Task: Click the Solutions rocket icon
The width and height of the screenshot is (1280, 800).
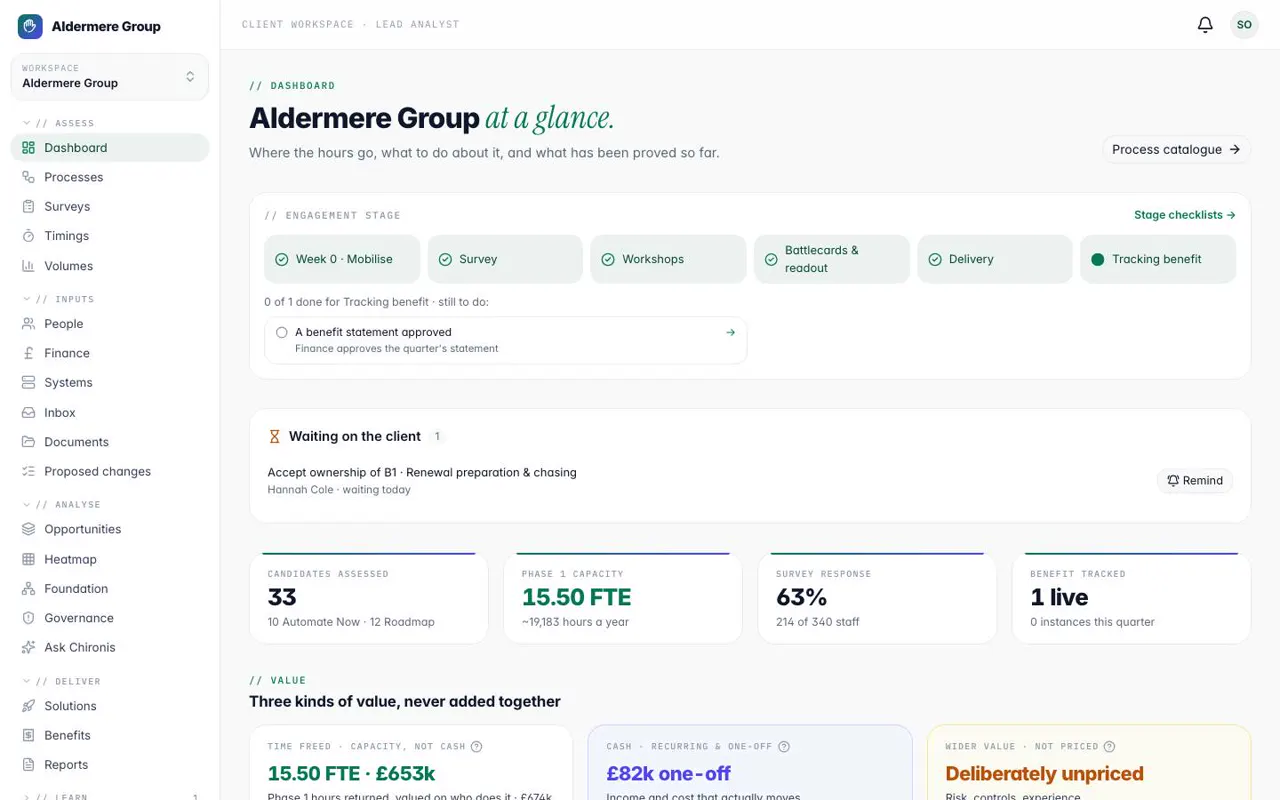Action: 28,706
